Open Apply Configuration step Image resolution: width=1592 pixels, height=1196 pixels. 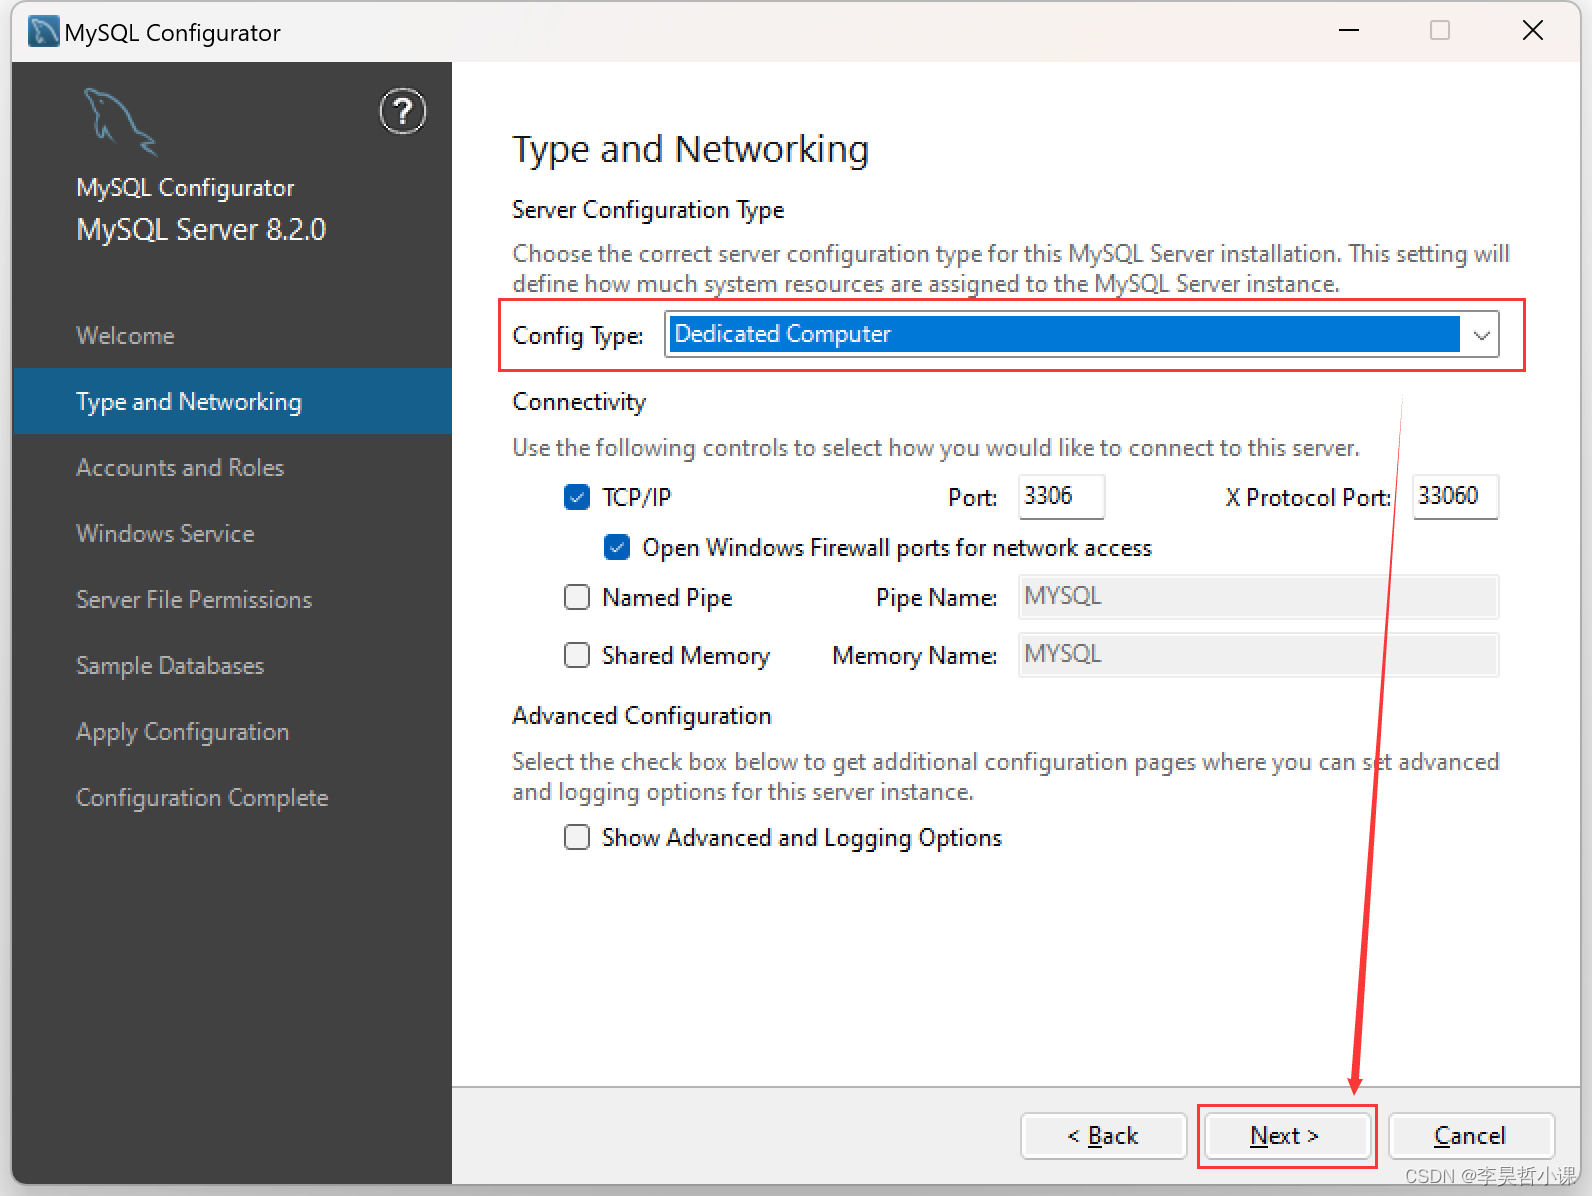pos(182,732)
